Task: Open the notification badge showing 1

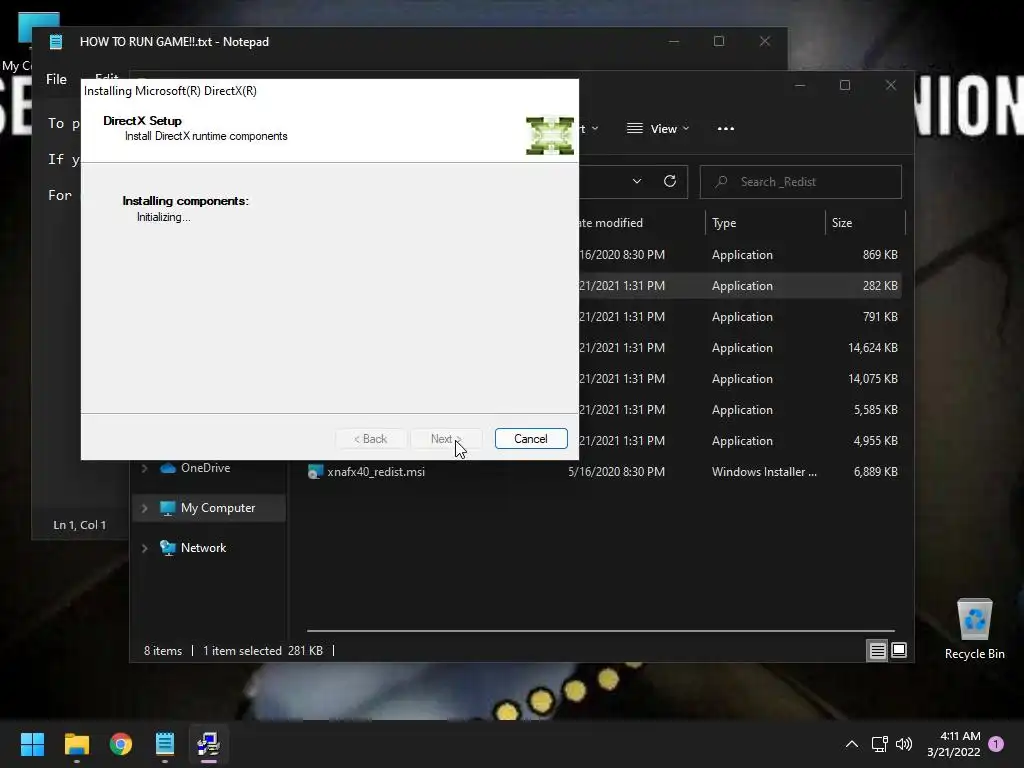Action: (996, 744)
